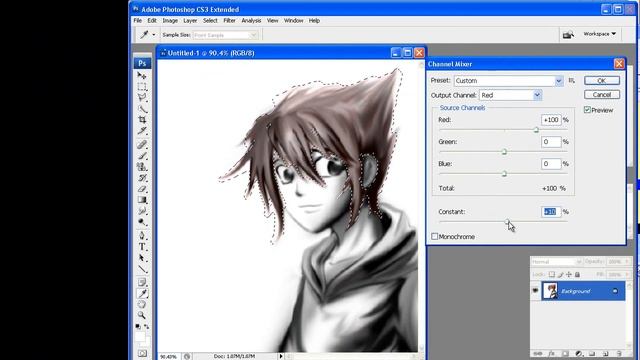This screenshot has height=360, width=640.
Task: Select the Lasso tool
Action: 142,98
